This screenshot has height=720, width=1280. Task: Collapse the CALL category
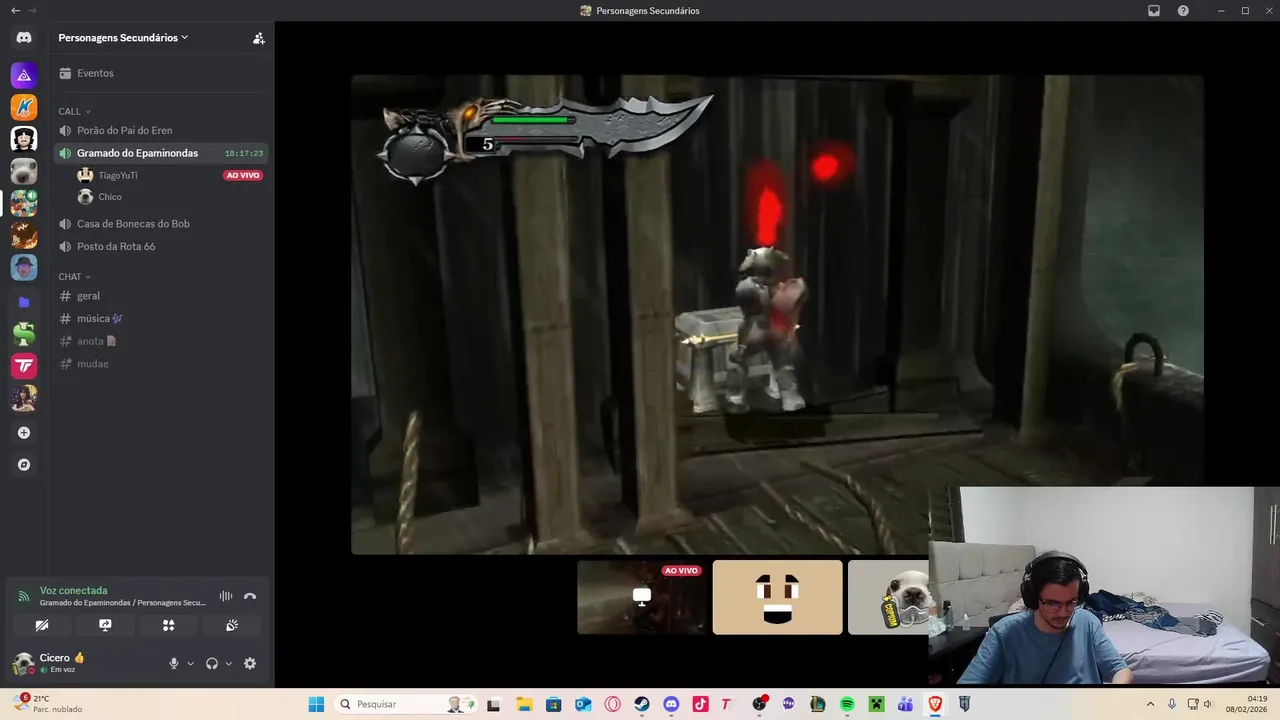(x=74, y=111)
